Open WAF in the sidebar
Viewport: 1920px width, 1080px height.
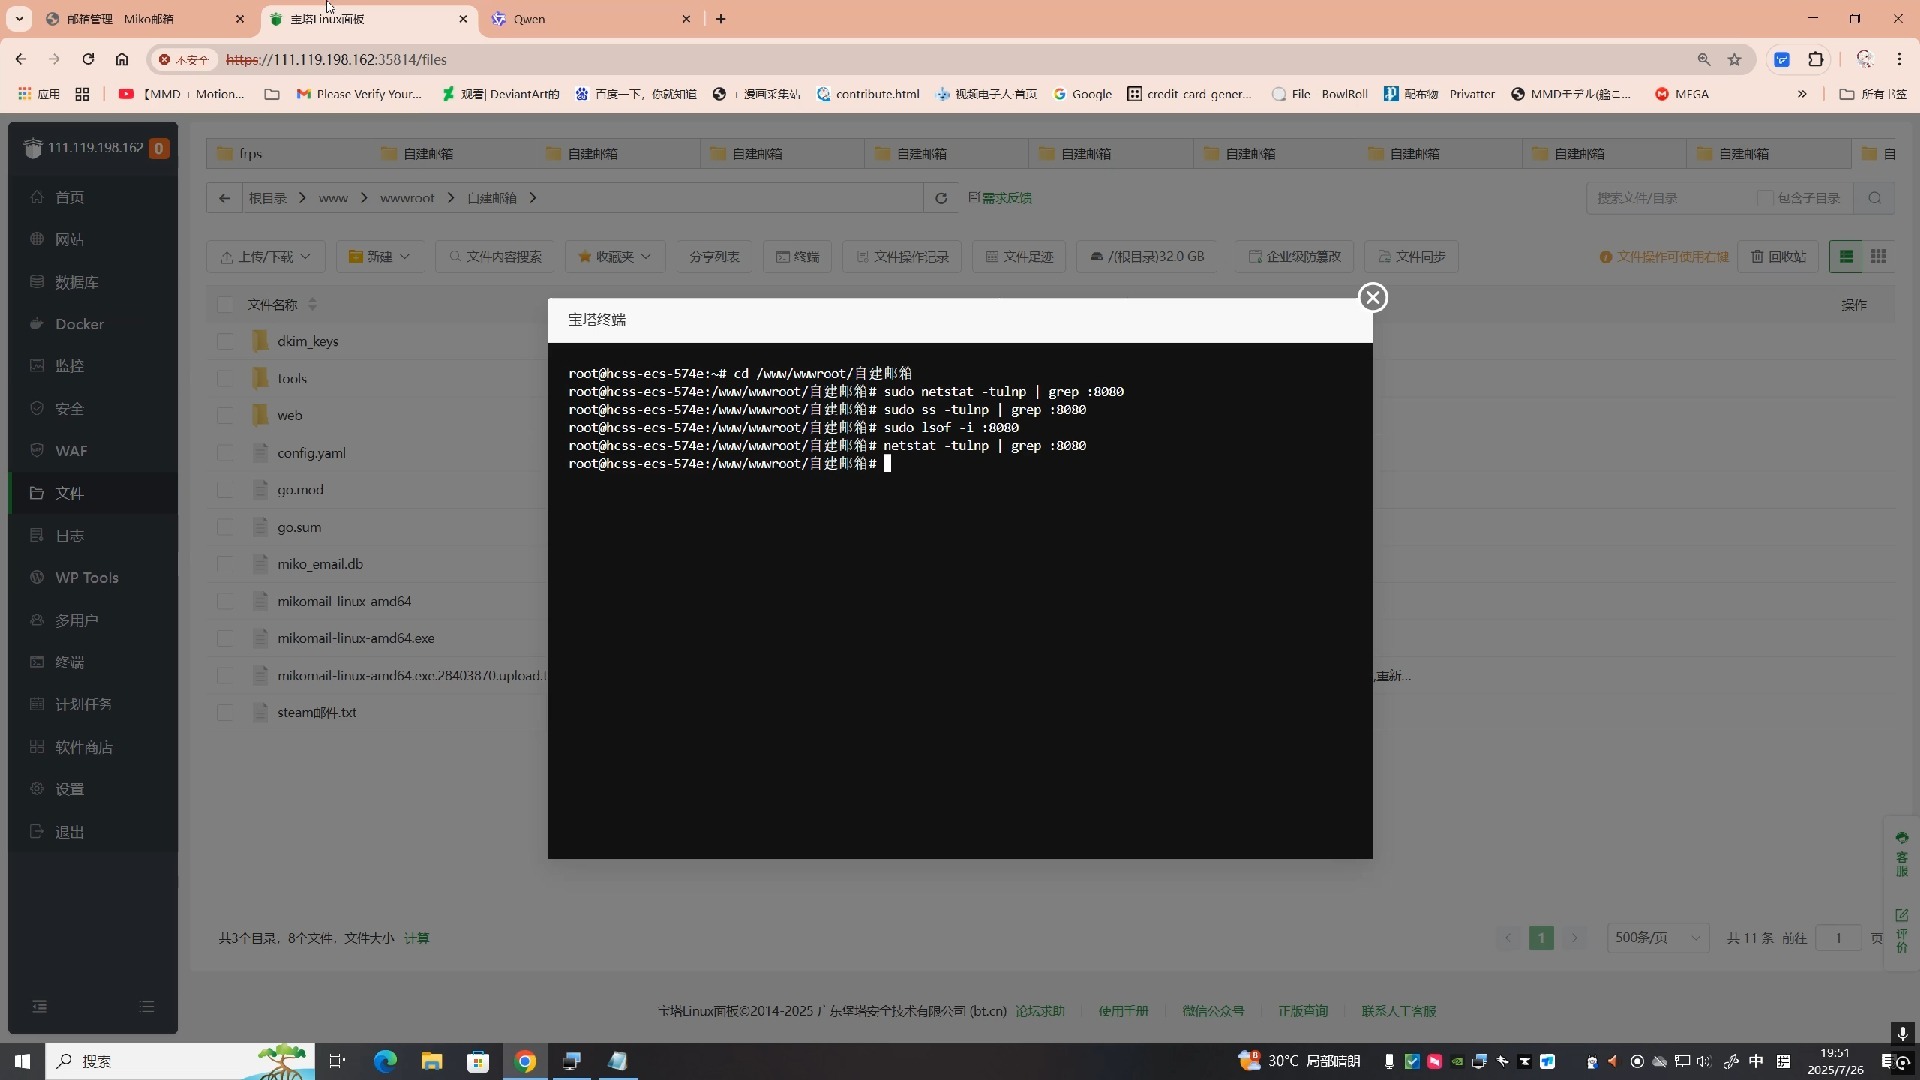pos(70,451)
